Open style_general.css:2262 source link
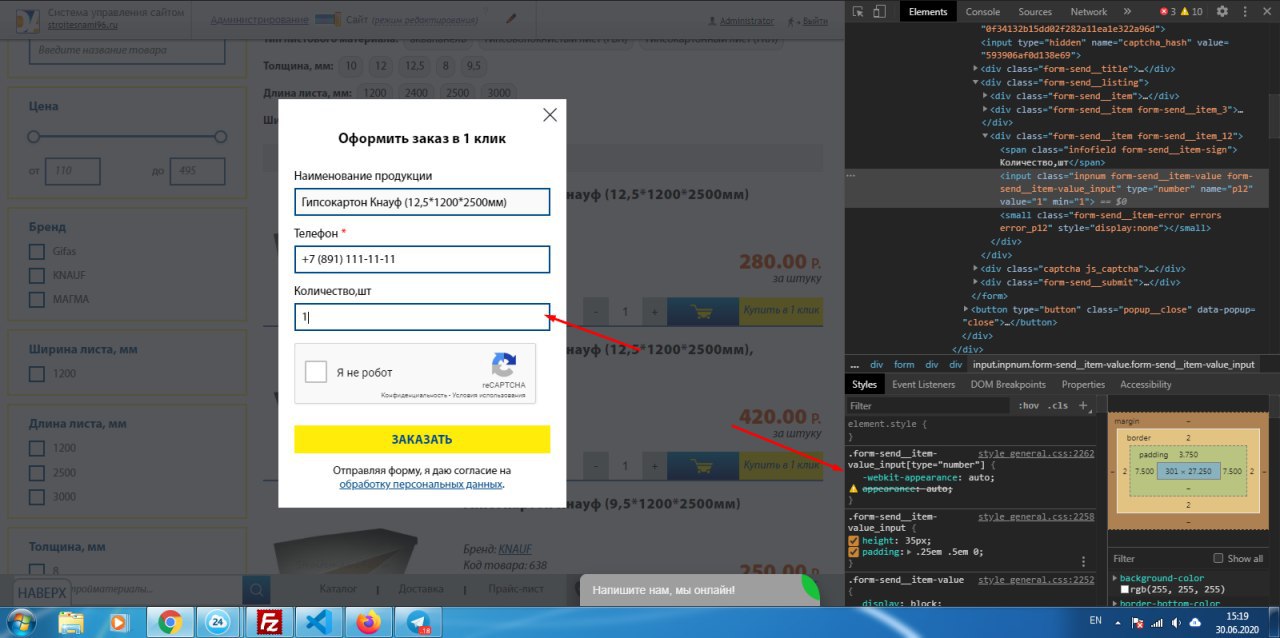Viewport: 1280px width, 638px height. tap(1036, 453)
